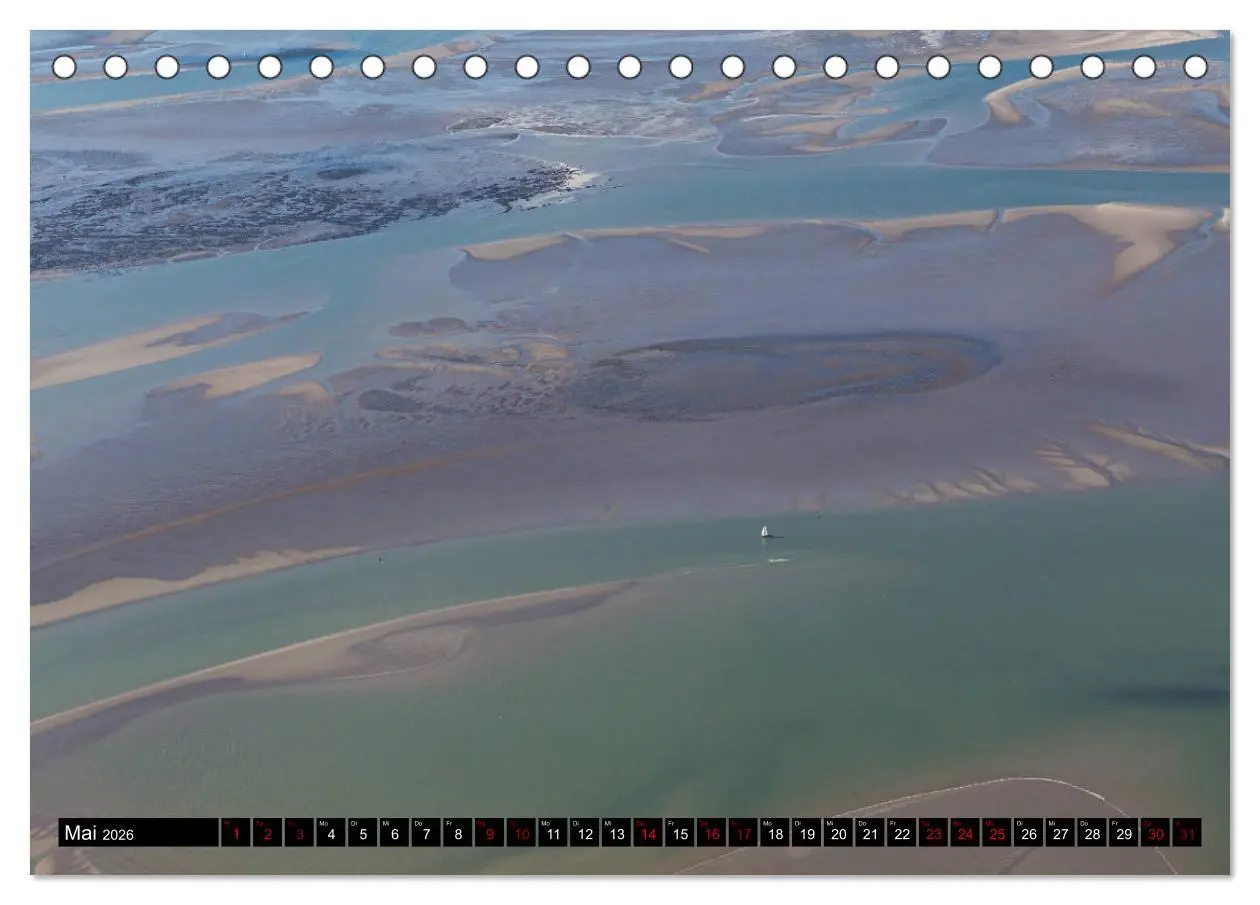The height and width of the screenshot is (905, 1260).
Task: Select date 15 (Fr) in calendar strip
Action: pos(680,833)
